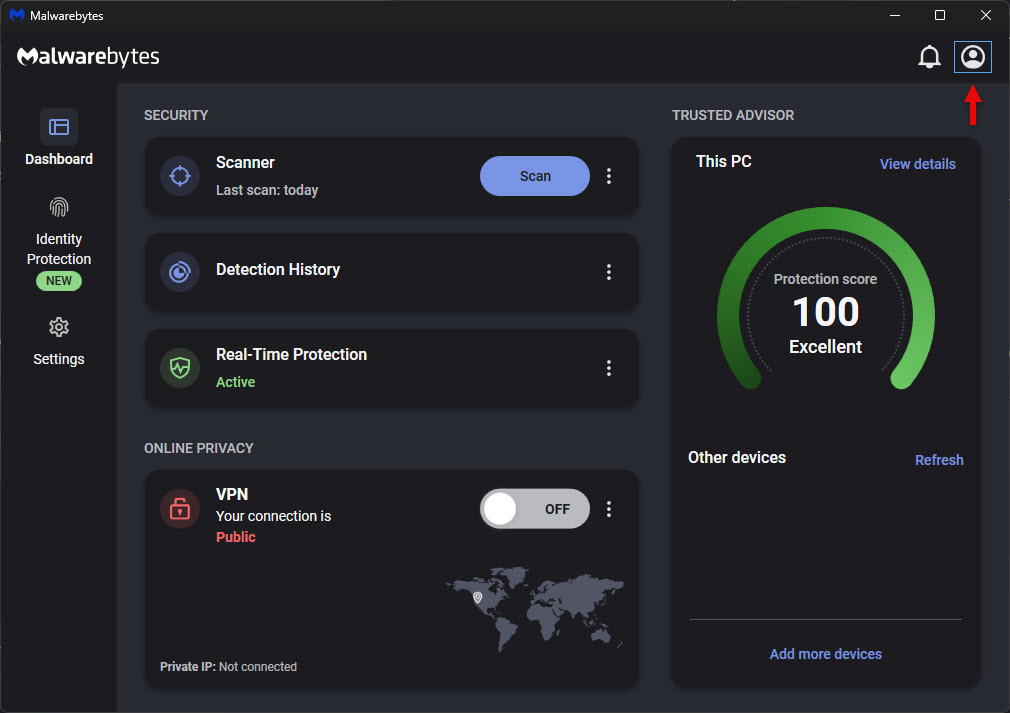This screenshot has width=1010, height=713.
Task: Open Dashboard from the sidebar
Action: click(59, 137)
